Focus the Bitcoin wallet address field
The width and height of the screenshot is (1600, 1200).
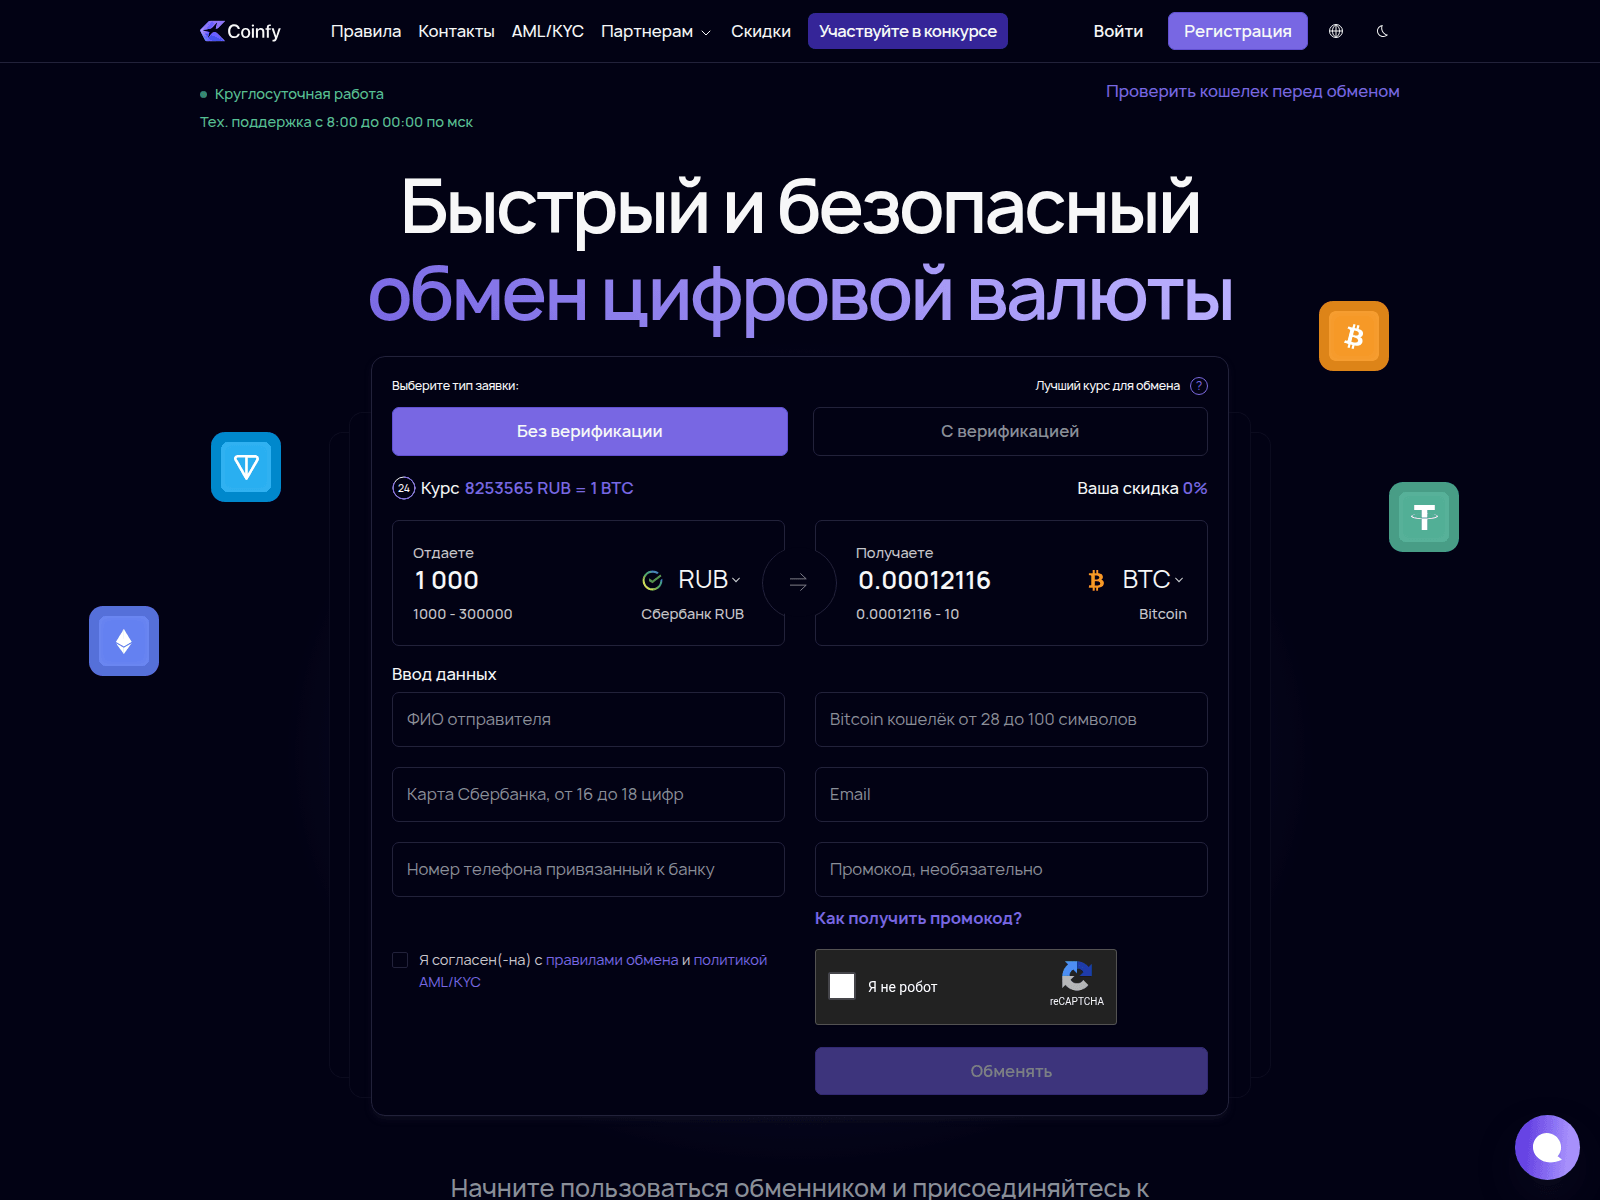tap(1011, 719)
